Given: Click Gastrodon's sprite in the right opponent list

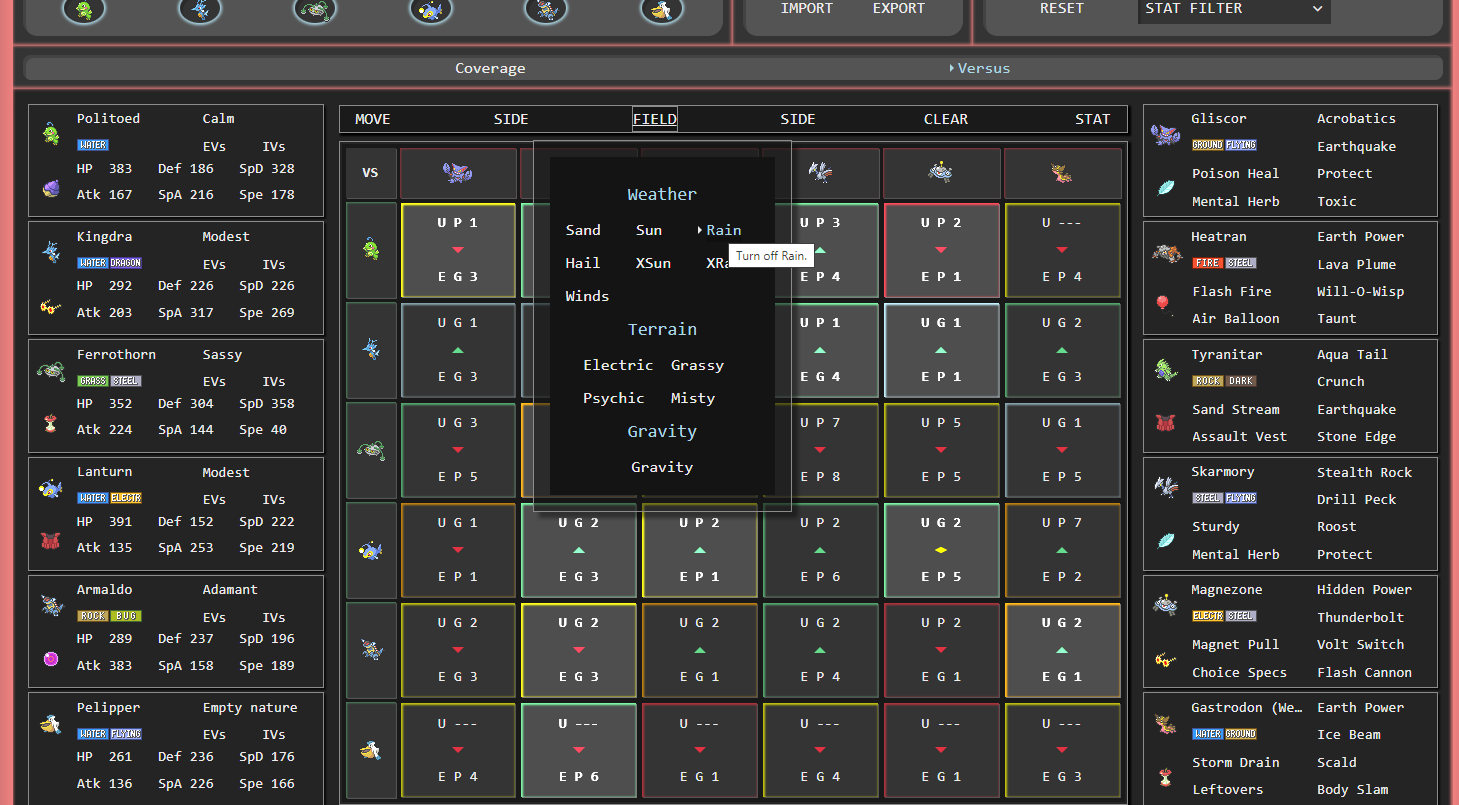Looking at the screenshot, I should [1165, 722].
